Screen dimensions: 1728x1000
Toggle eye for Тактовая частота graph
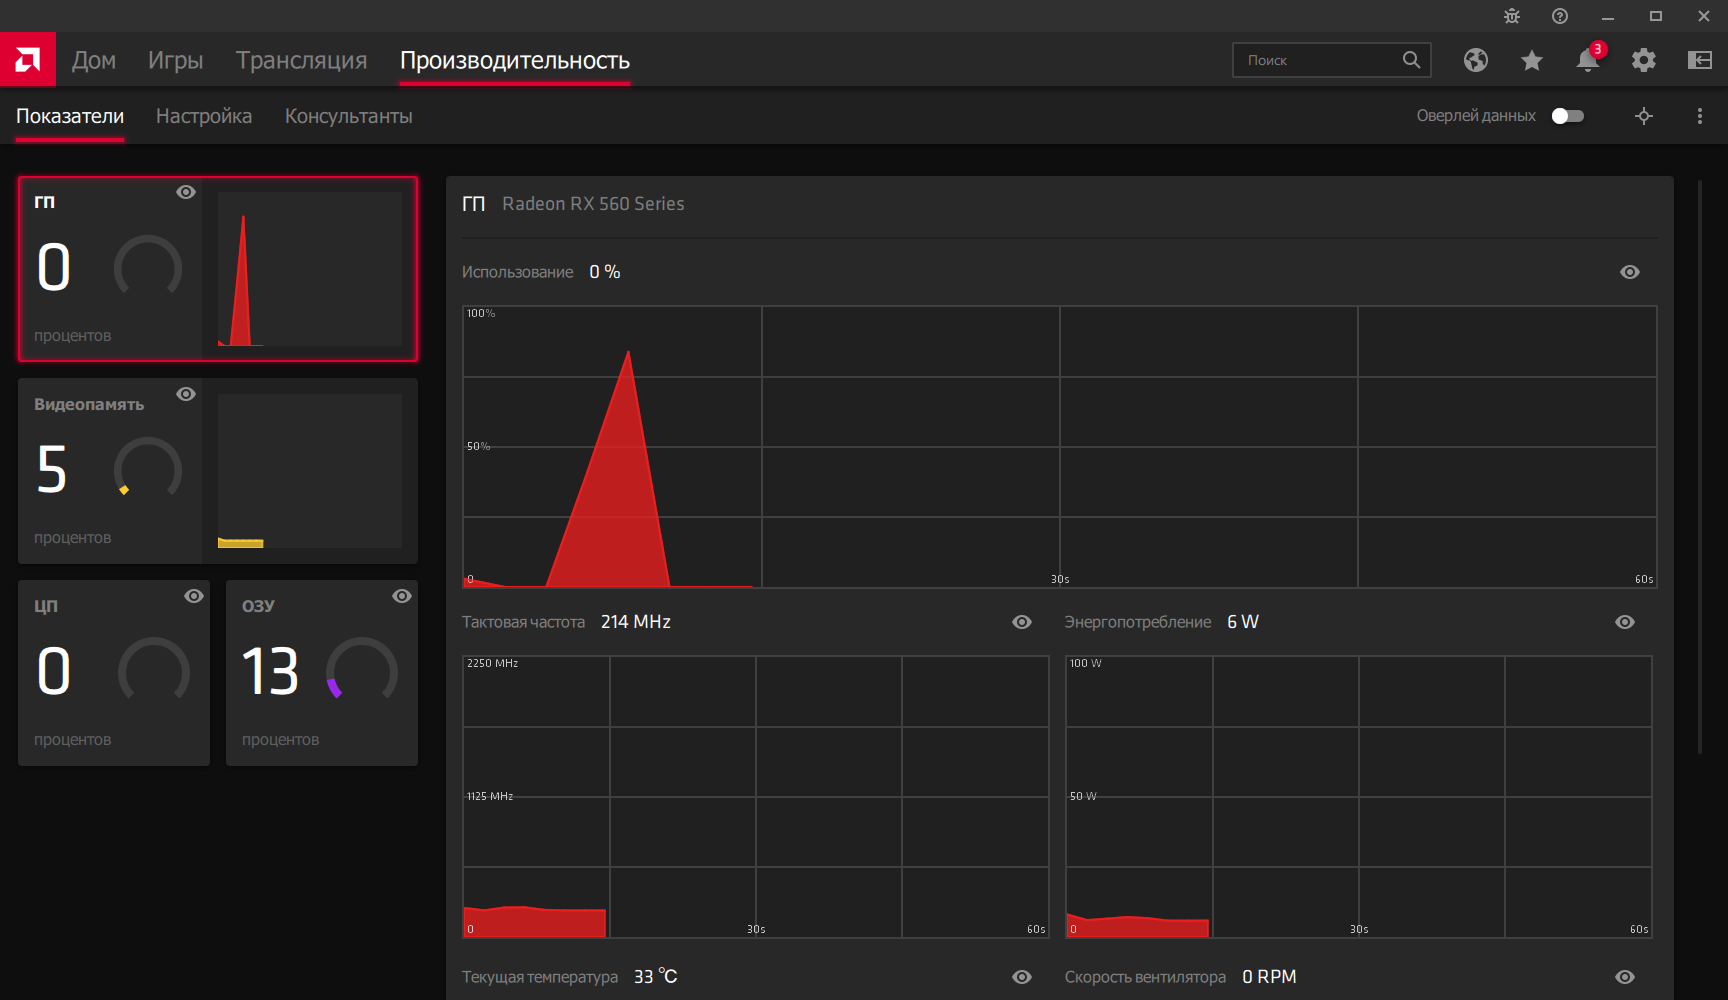[1022, 622]
